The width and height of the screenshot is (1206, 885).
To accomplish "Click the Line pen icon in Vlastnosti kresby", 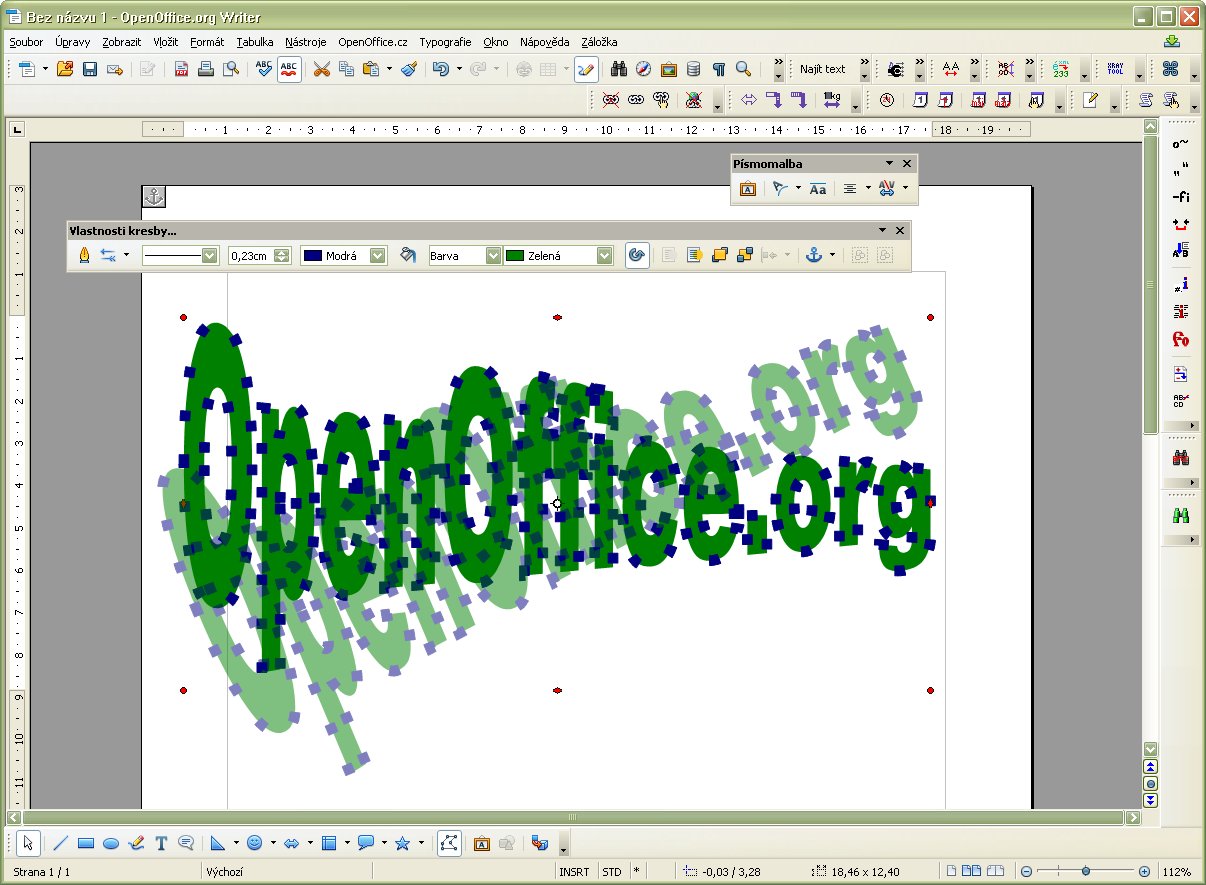I will pyautogui.click(x=84, y=255).
